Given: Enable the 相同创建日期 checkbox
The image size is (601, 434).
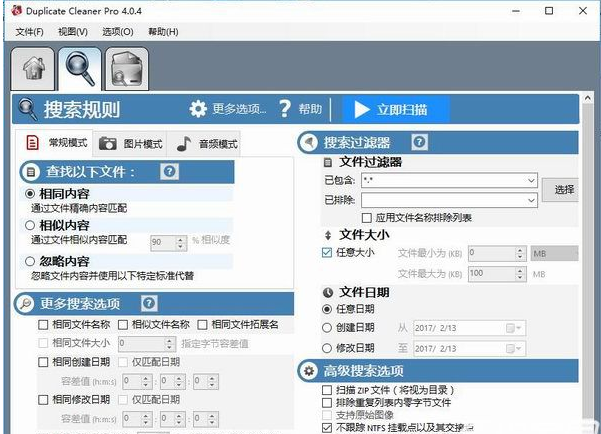Looking at the screenshot, I should pos(43,362).
